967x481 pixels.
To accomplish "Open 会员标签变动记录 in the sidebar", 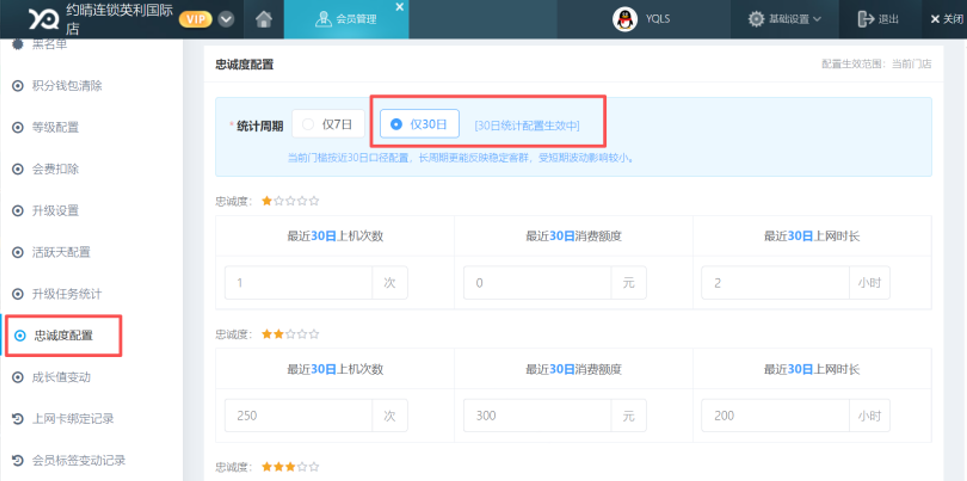I will [78, 460].
